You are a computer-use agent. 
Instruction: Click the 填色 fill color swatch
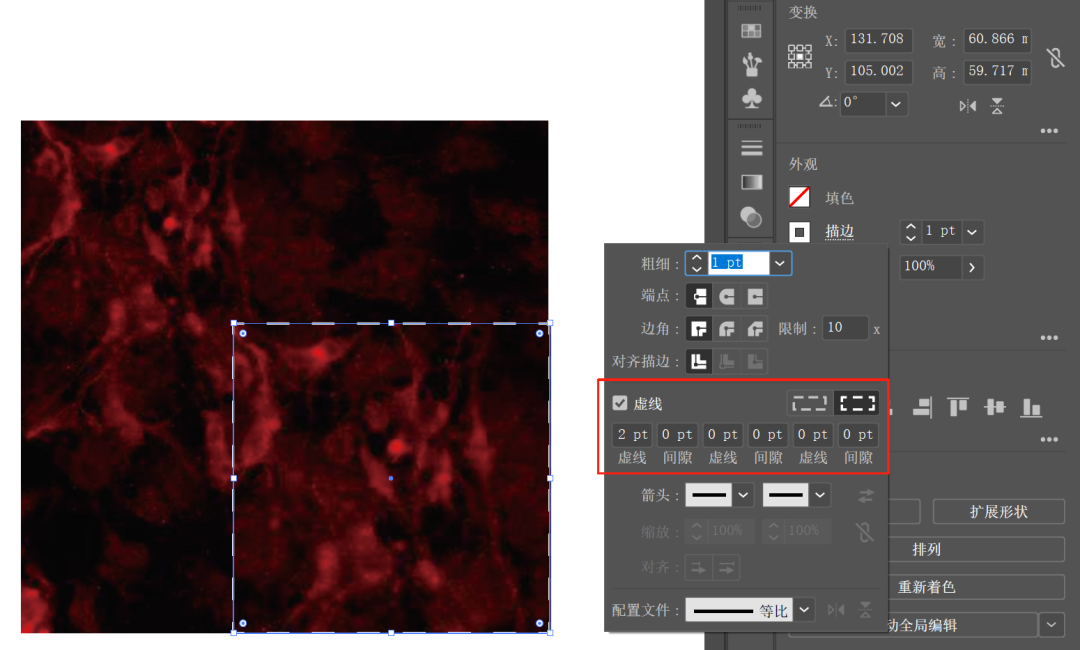(x=800, y=198)
